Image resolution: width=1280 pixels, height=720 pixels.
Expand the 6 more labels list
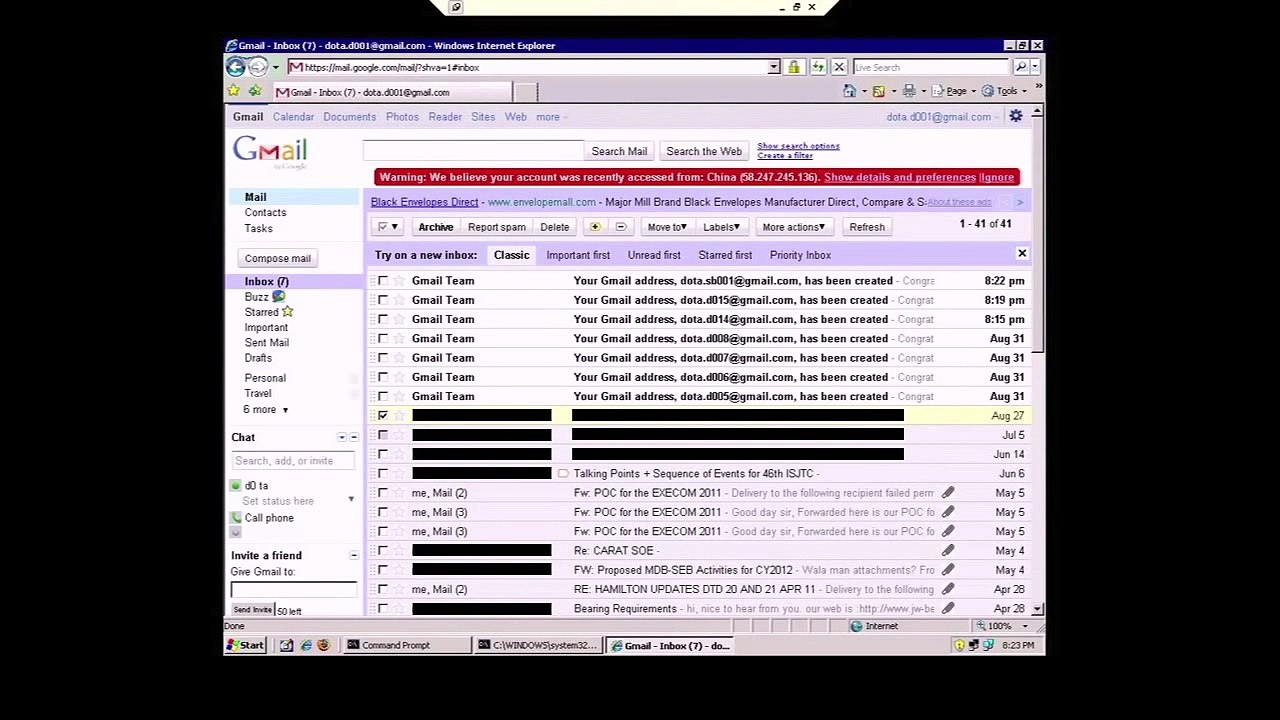(x=266, y=410)
